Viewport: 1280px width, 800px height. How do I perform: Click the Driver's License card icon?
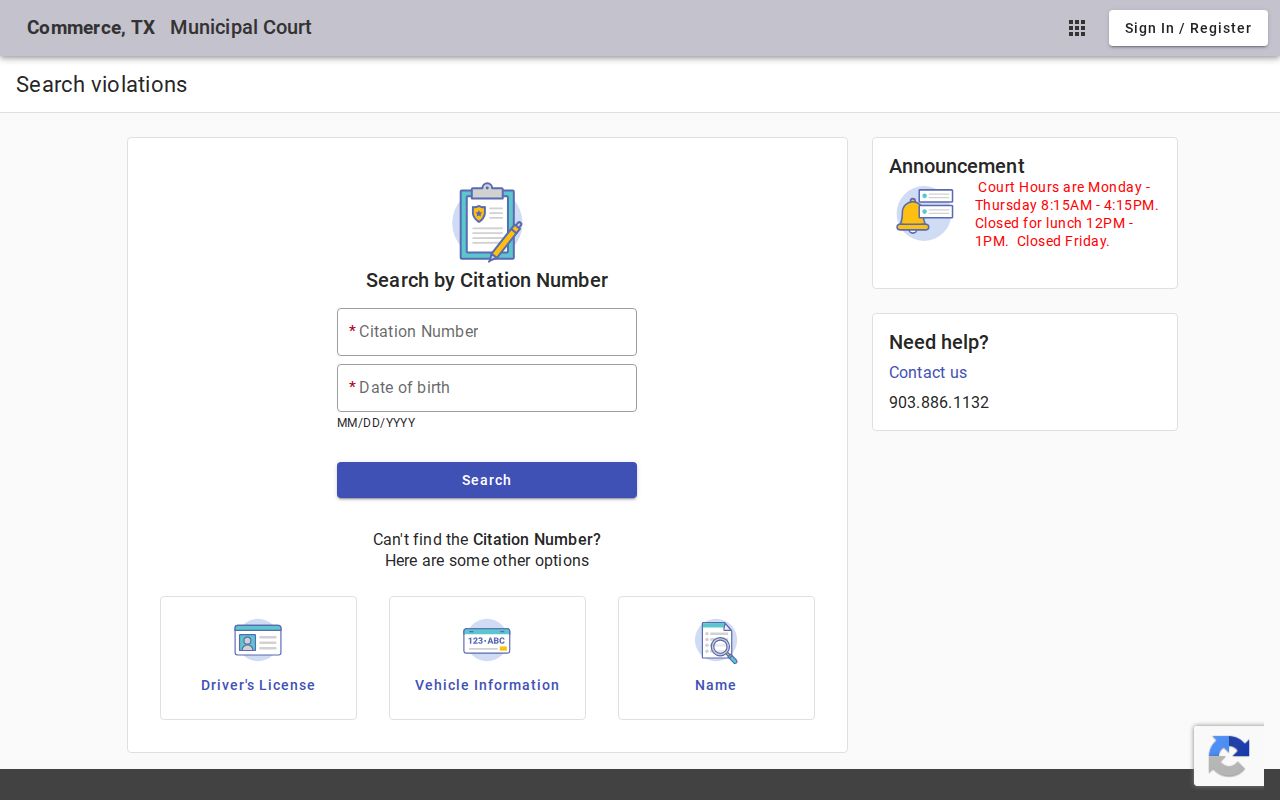(x=258, y=640)
